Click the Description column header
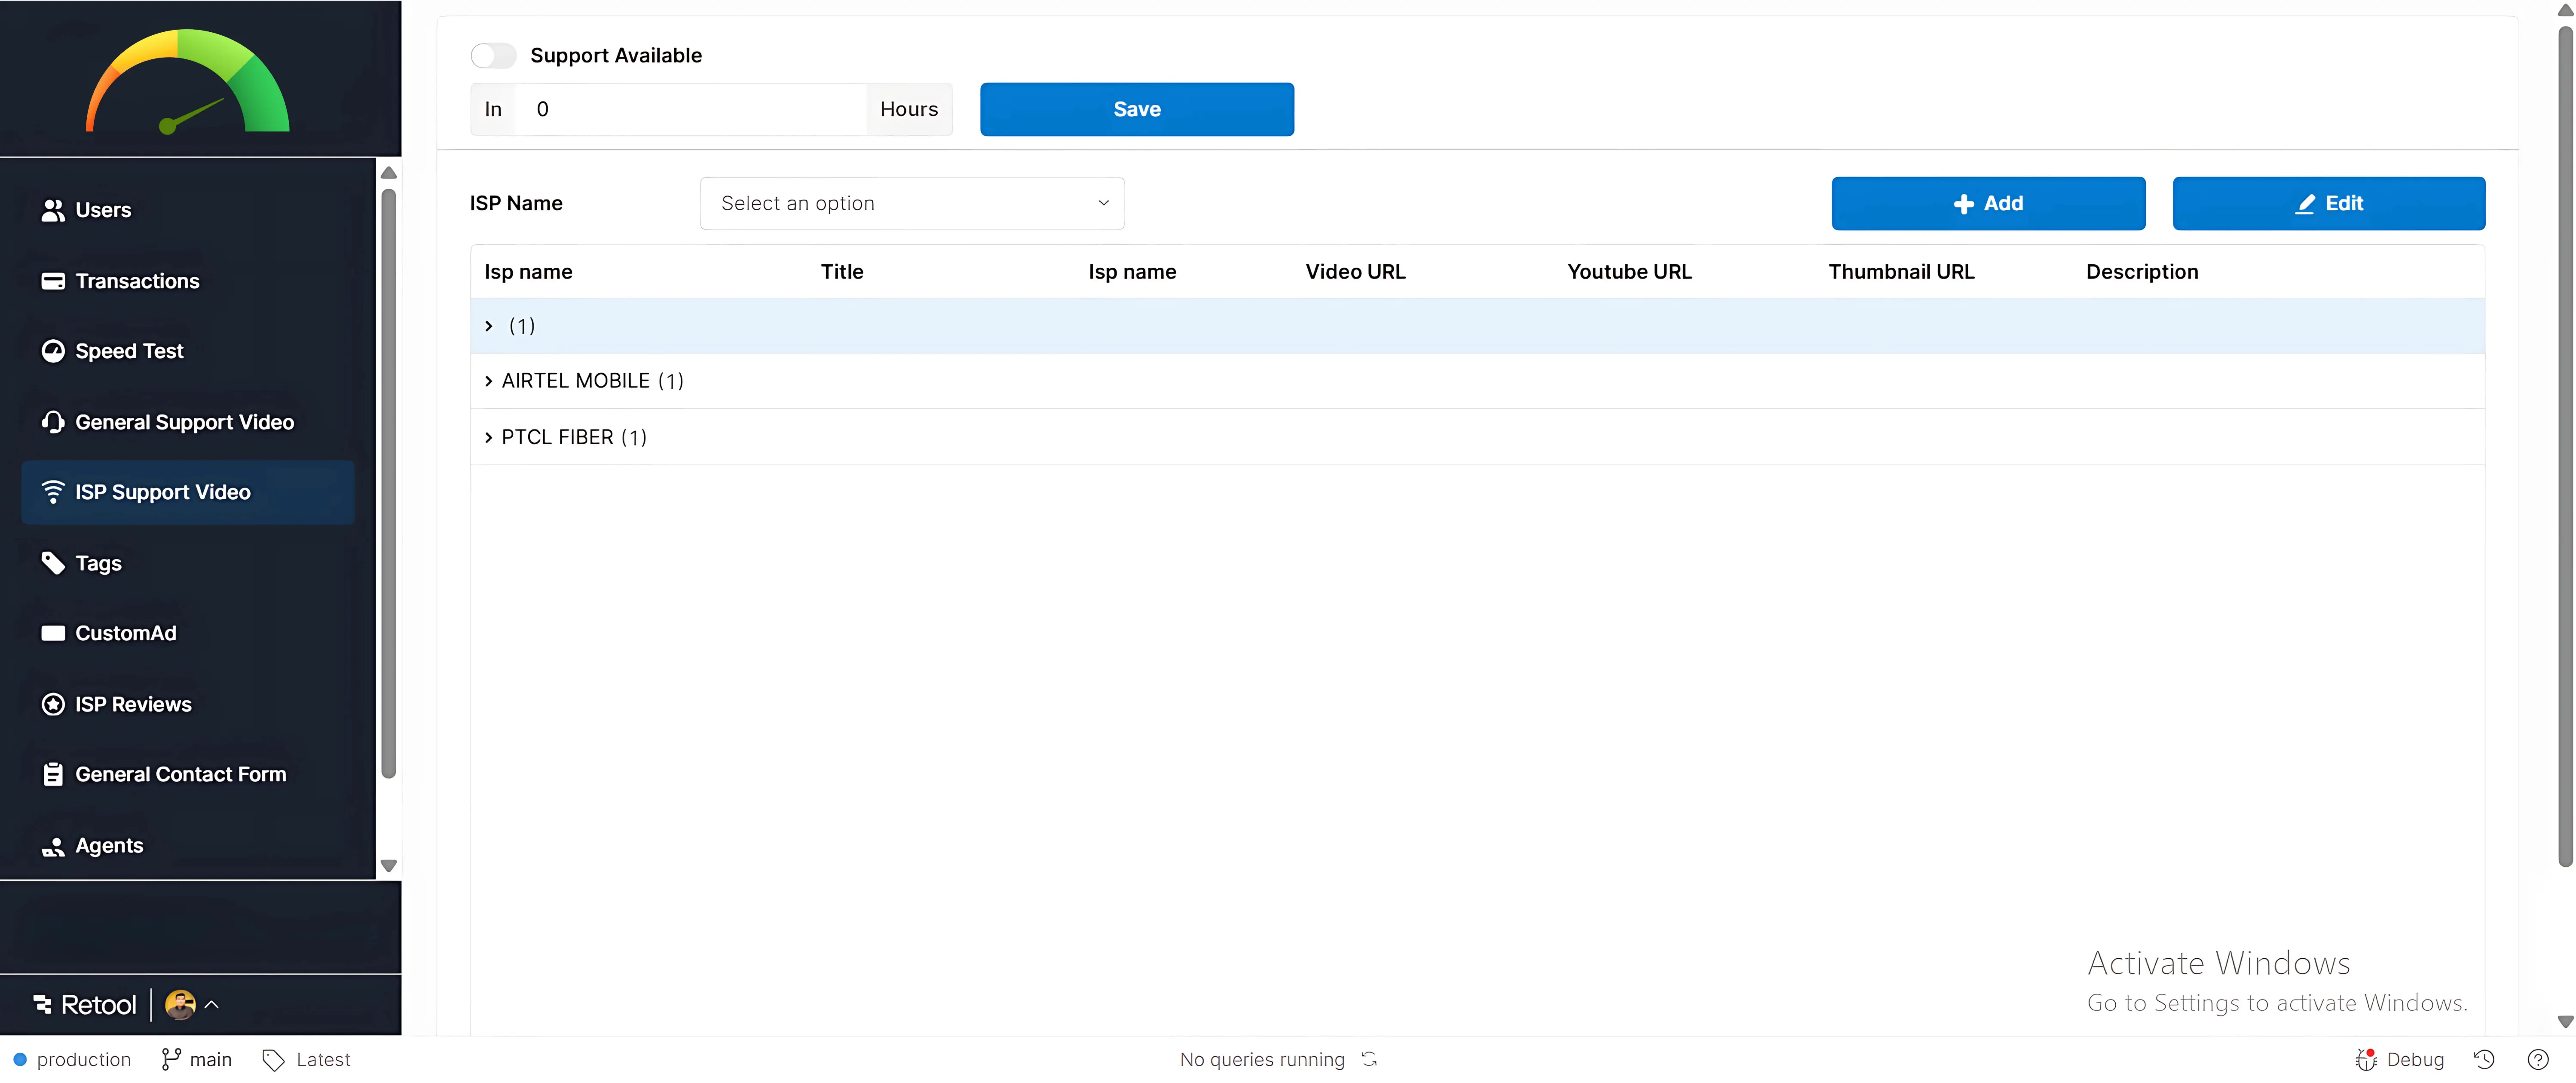The width and height of the screenshot is (2576, 1083). [x=2142, y=272]
